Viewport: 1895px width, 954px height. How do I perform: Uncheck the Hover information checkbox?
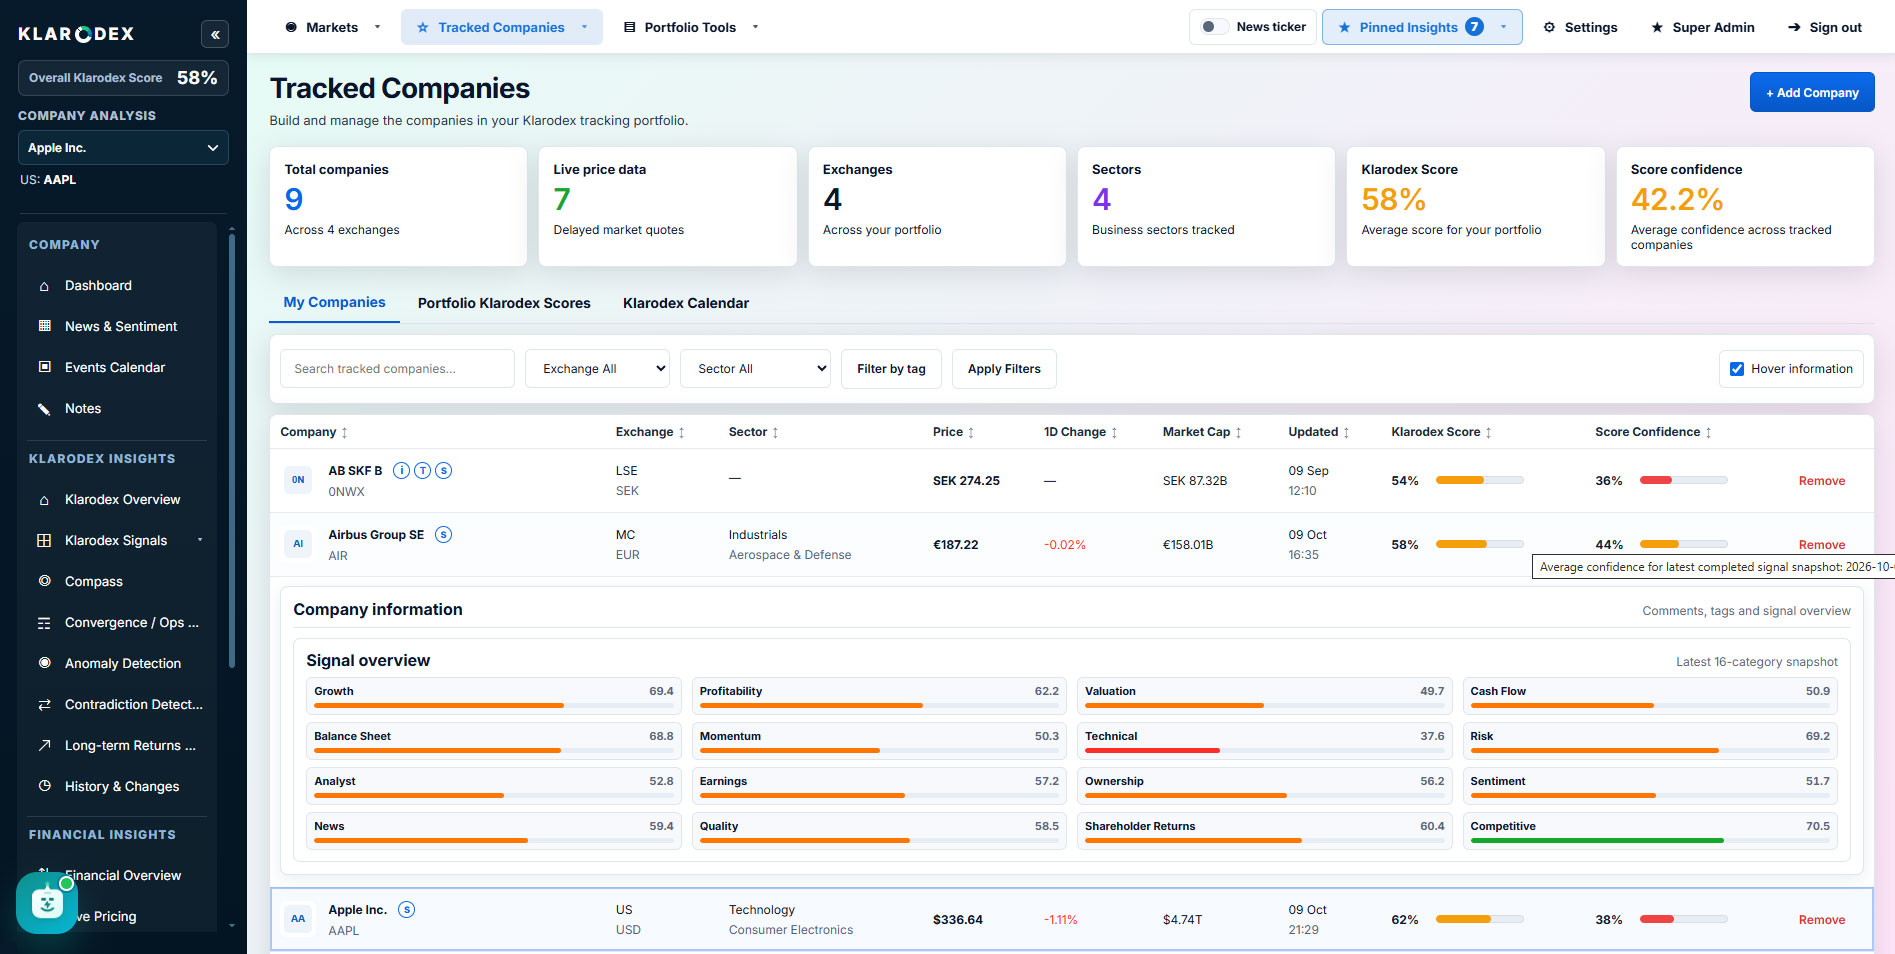tap(1737, 369)
